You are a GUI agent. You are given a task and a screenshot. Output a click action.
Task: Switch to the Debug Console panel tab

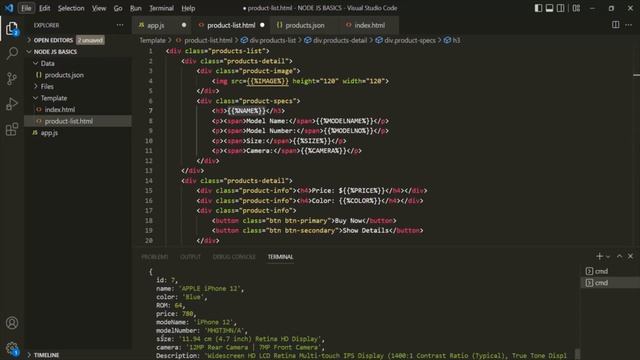click(234, 257)
